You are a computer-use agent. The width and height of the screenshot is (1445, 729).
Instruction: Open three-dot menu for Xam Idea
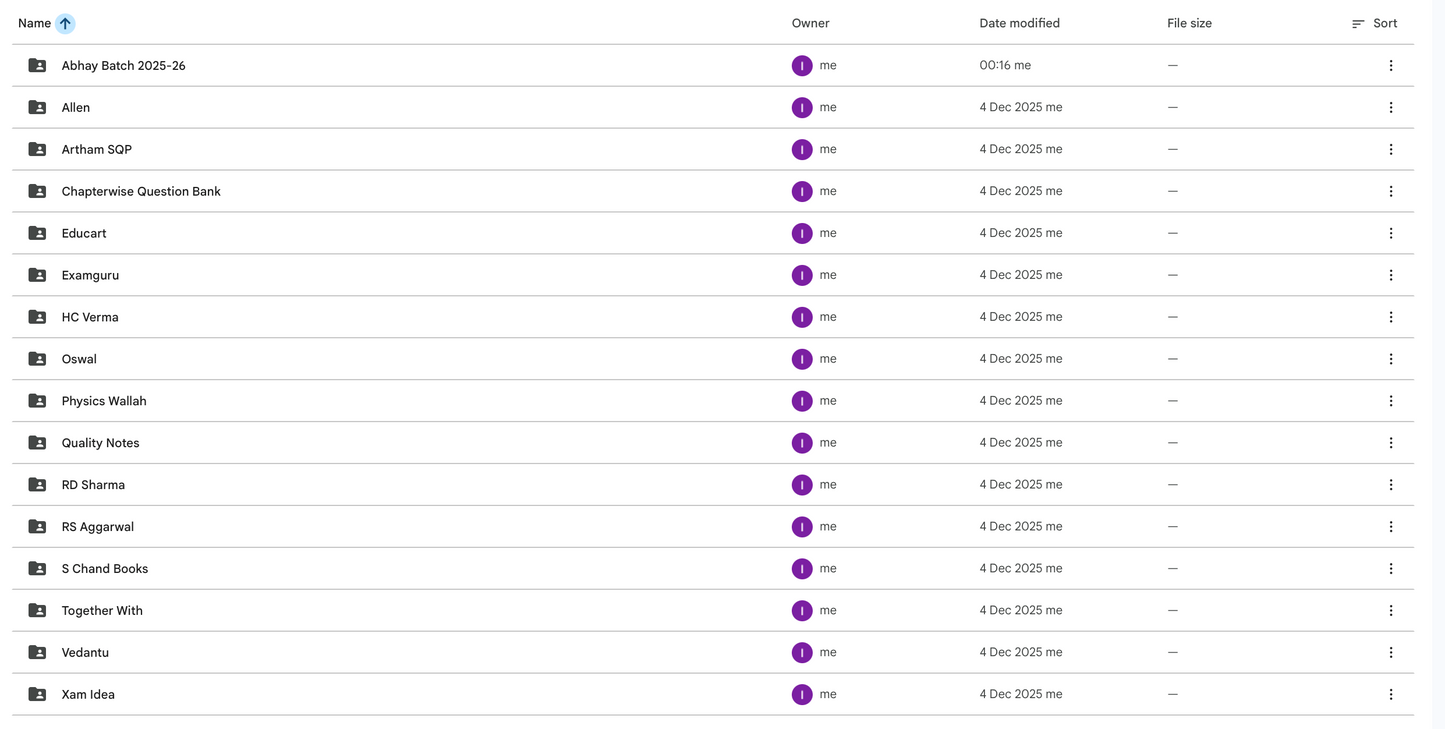pyautogui.click(x=1390, y=694)
